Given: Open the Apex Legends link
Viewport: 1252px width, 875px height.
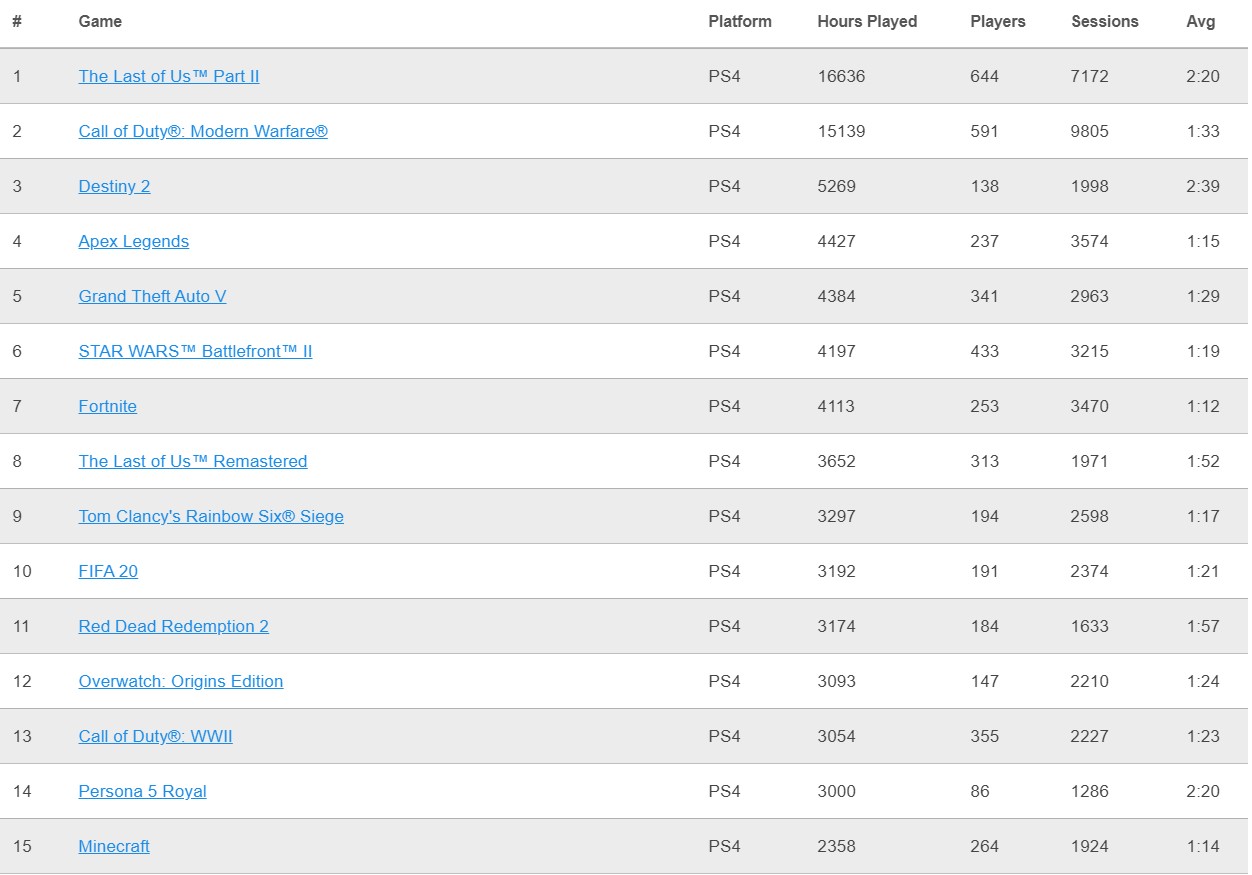Looking at the screenshot, I should point(133,241).
